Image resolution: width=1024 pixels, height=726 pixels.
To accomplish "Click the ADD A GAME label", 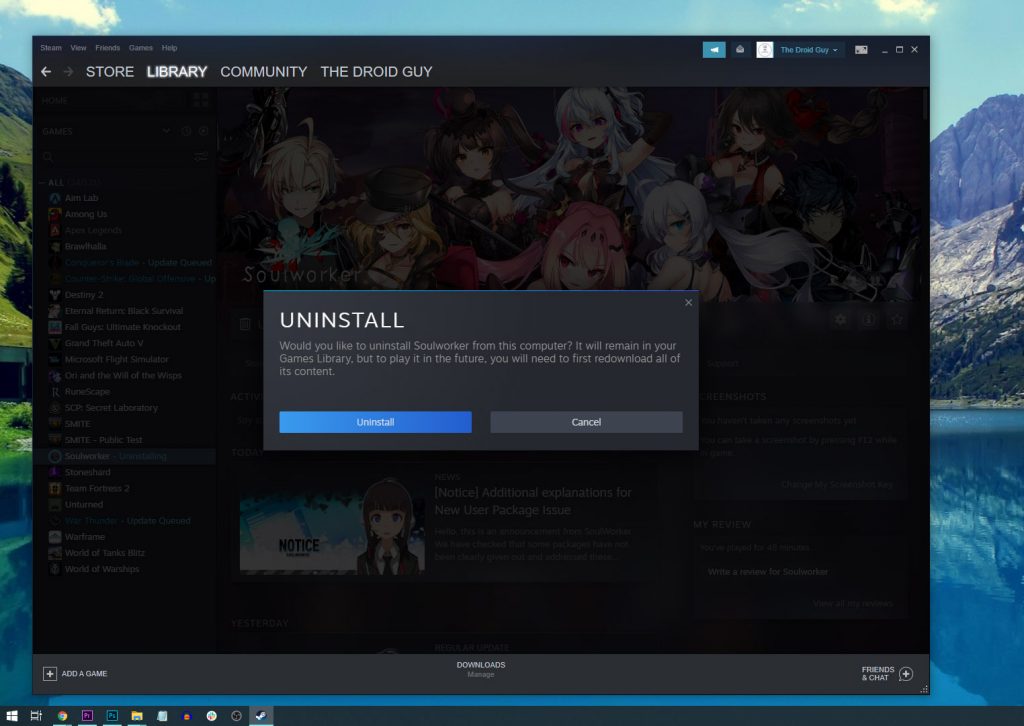I will (x=84, y=674).
